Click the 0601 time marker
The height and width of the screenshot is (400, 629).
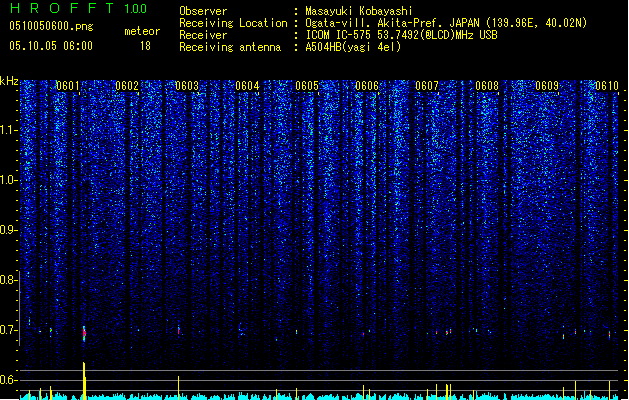(x=68, y=86)
